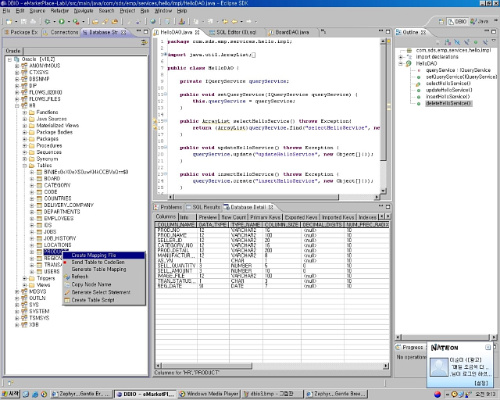Switch to the DBIO perspective

(x=457, y=21)
